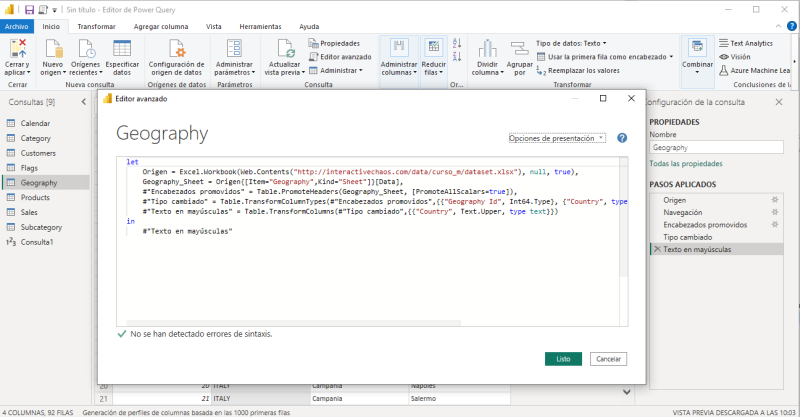The image size is (800, 417).
Task: Click the Cancelar button
Action: (609, 359)
